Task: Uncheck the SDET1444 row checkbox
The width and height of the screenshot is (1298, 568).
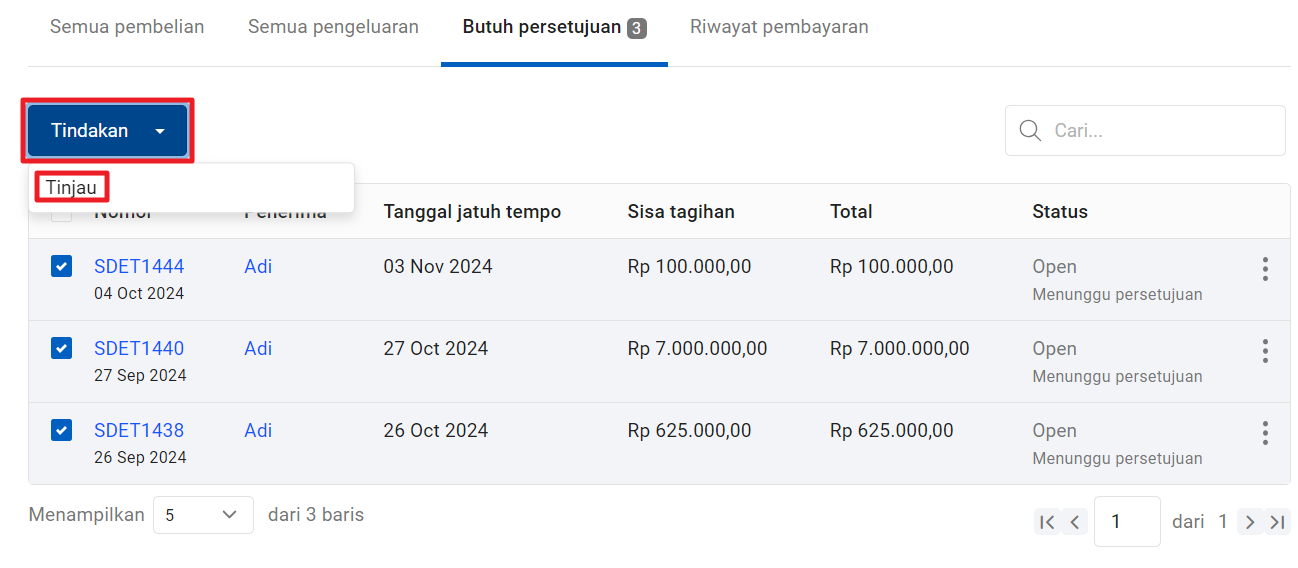Action: tap(61, 266)
